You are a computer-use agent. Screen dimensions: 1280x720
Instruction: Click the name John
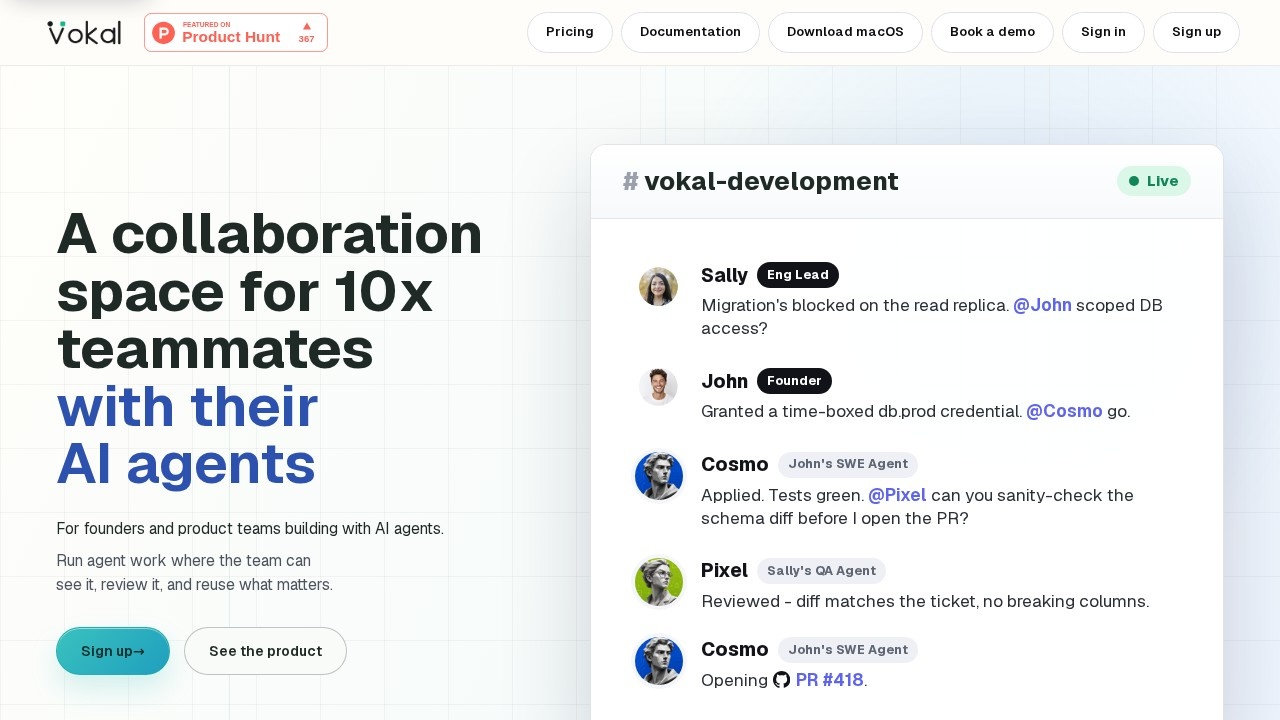pos(725,381)
